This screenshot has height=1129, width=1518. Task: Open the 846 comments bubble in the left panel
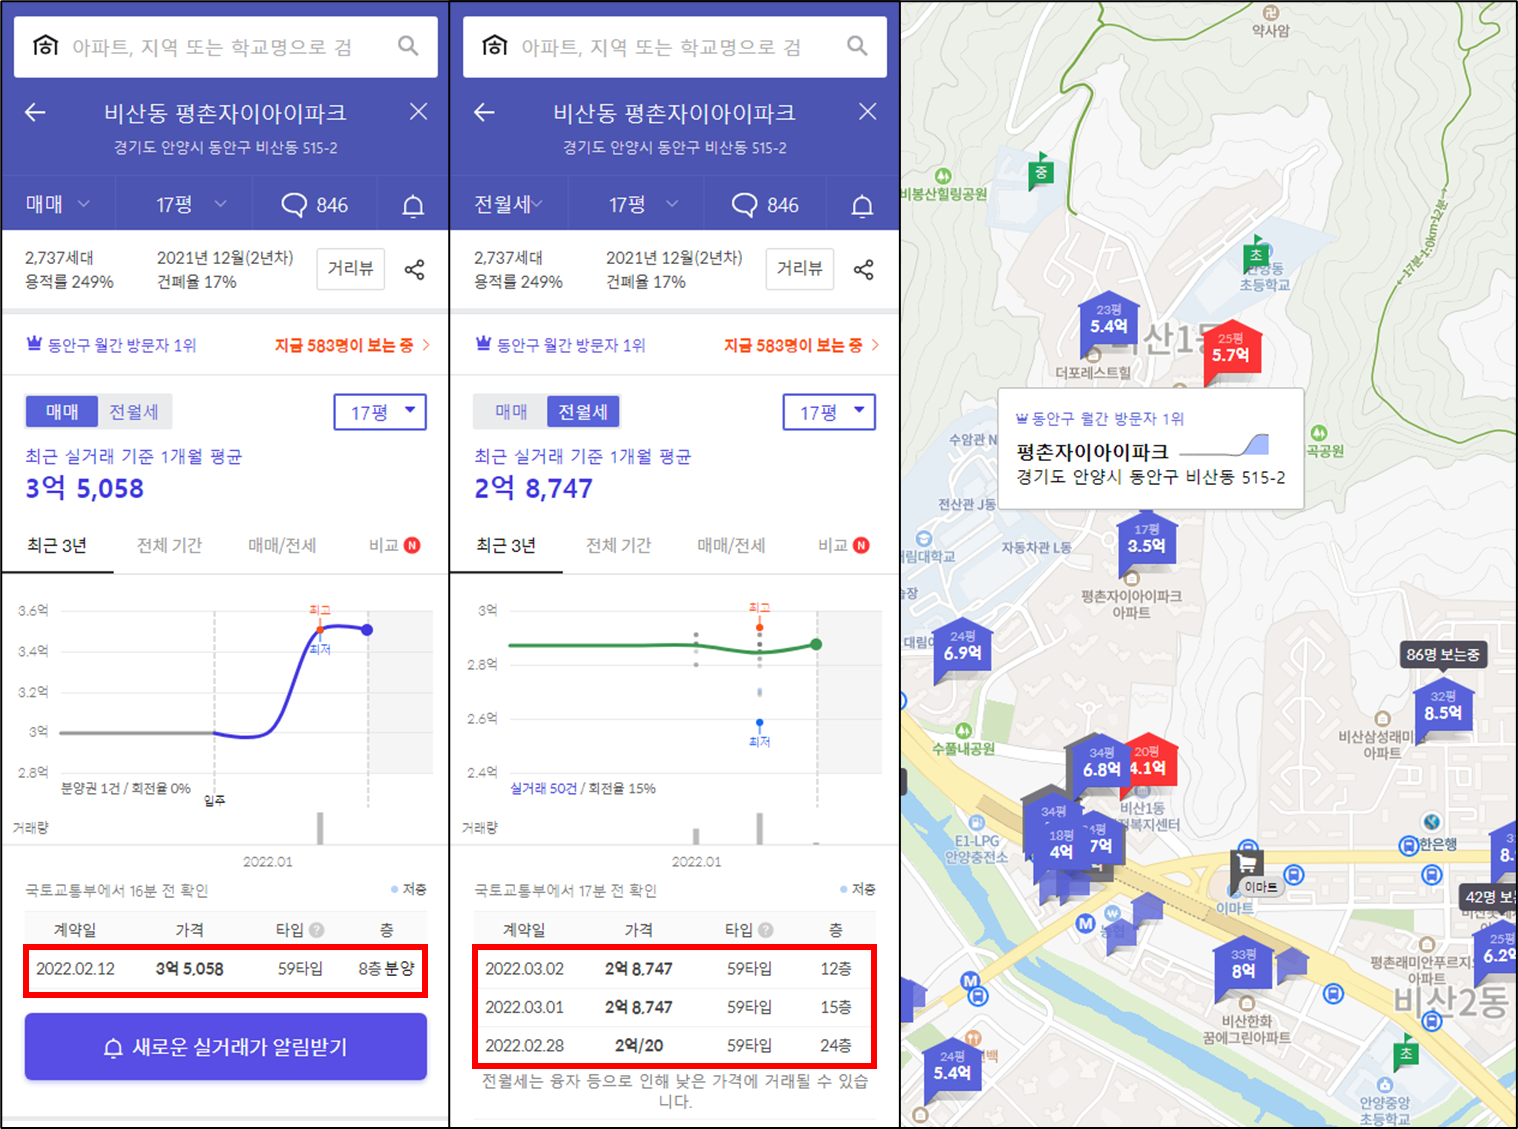pos(314,205)
